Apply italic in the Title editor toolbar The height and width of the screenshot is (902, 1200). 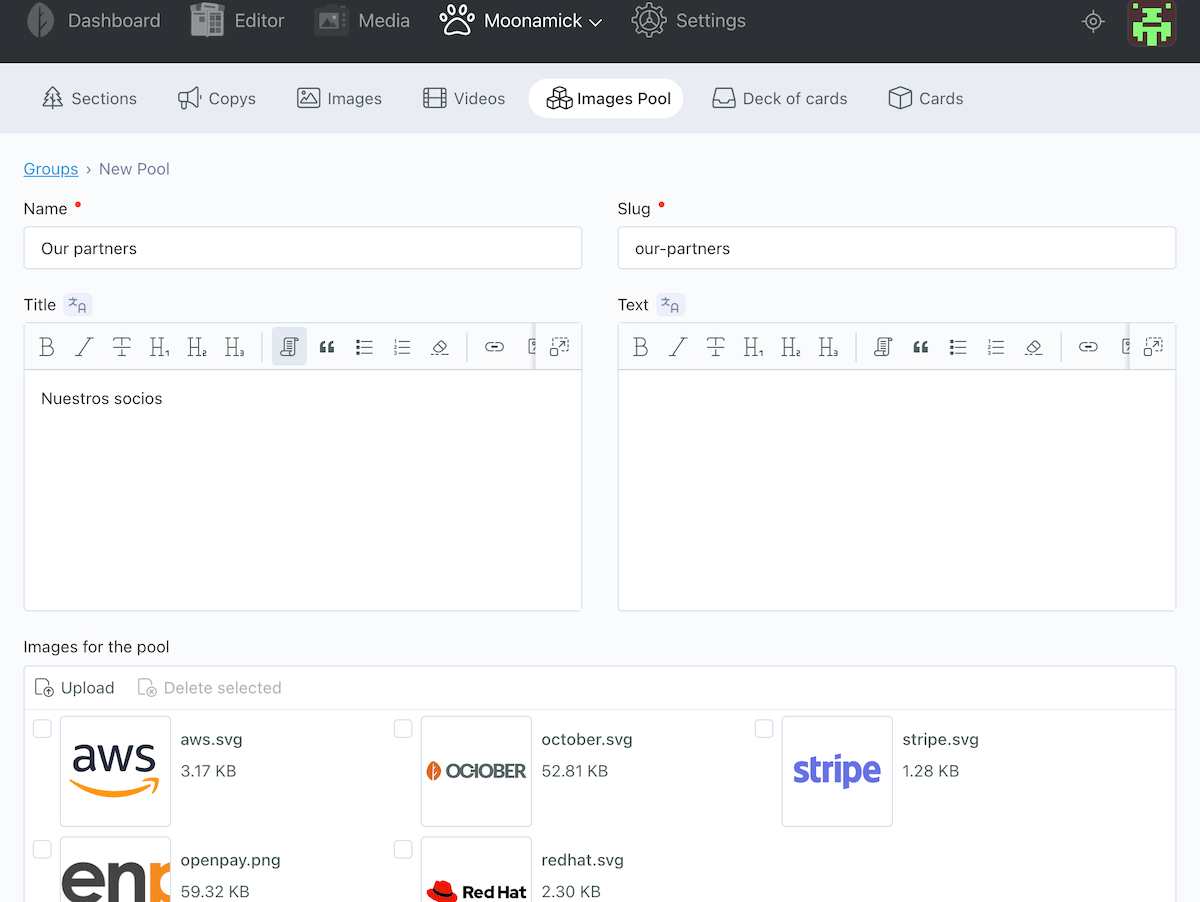click(x=84, y=347)
